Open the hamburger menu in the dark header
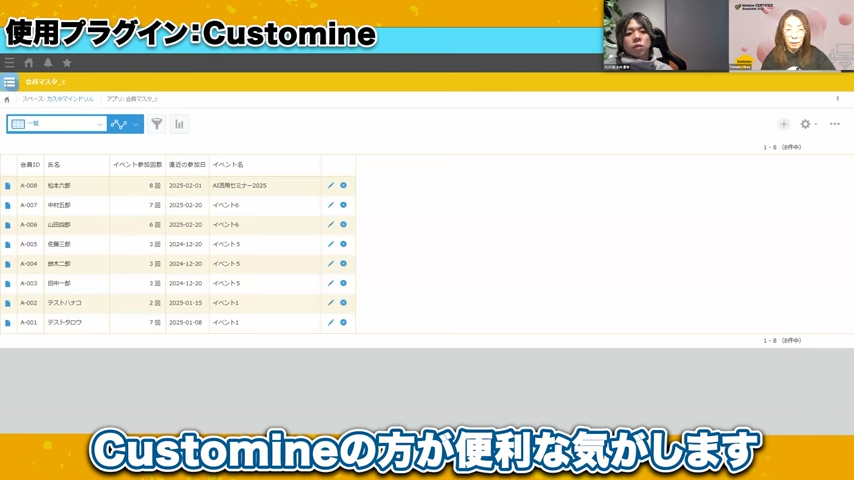 [x=9, y=63]
